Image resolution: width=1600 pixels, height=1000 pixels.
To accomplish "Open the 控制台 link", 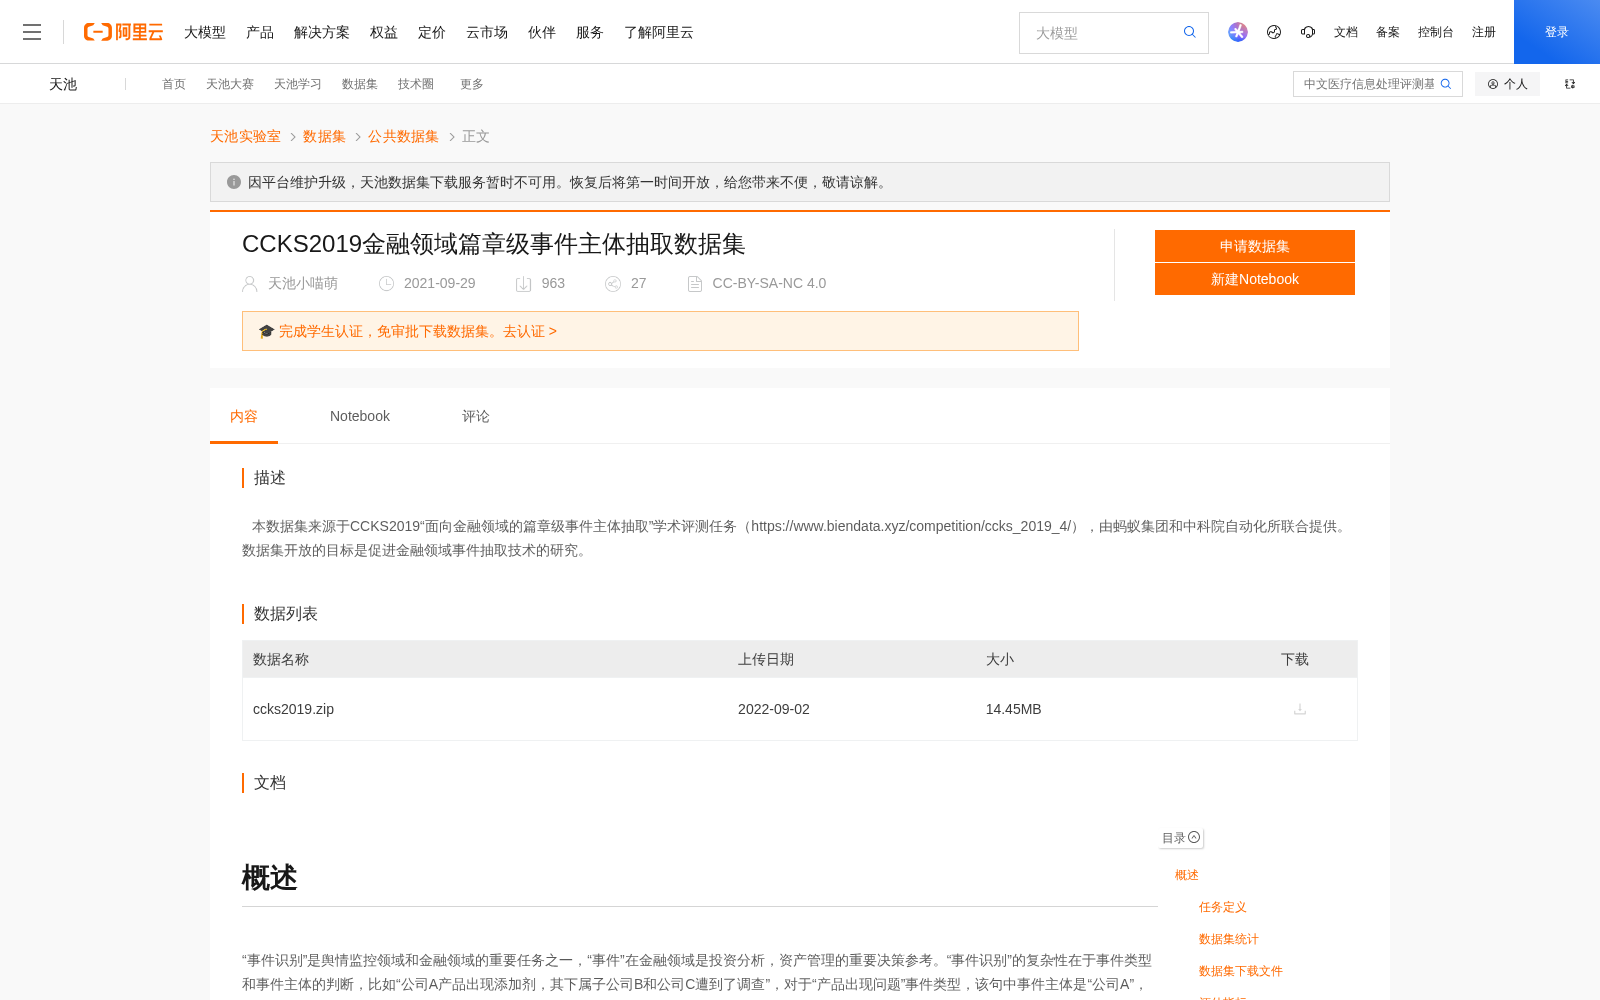I will click(x=1436, y=32).
